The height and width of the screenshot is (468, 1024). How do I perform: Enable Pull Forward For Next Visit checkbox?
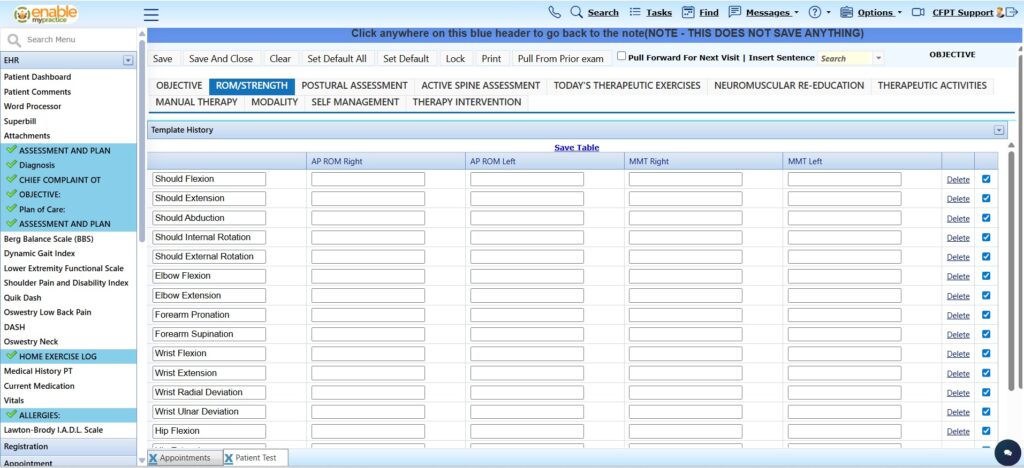coord(622,57)
